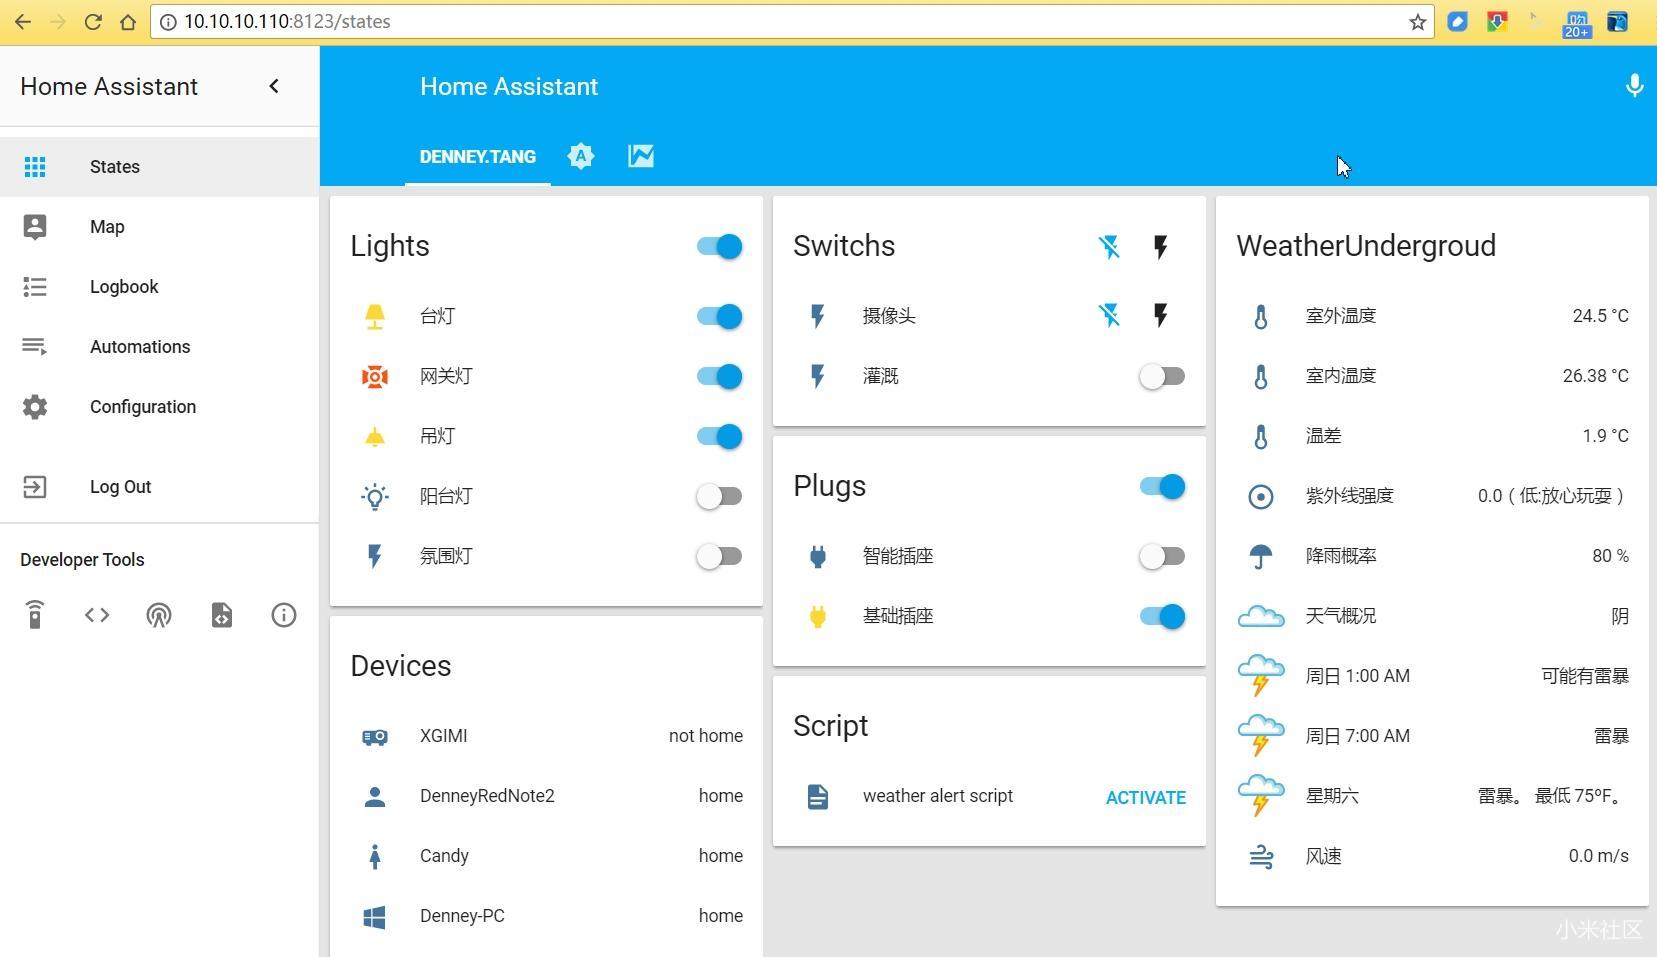Select the DENNEY.TANG tab
The image size is (1657, 957).
tap(478, 157)
